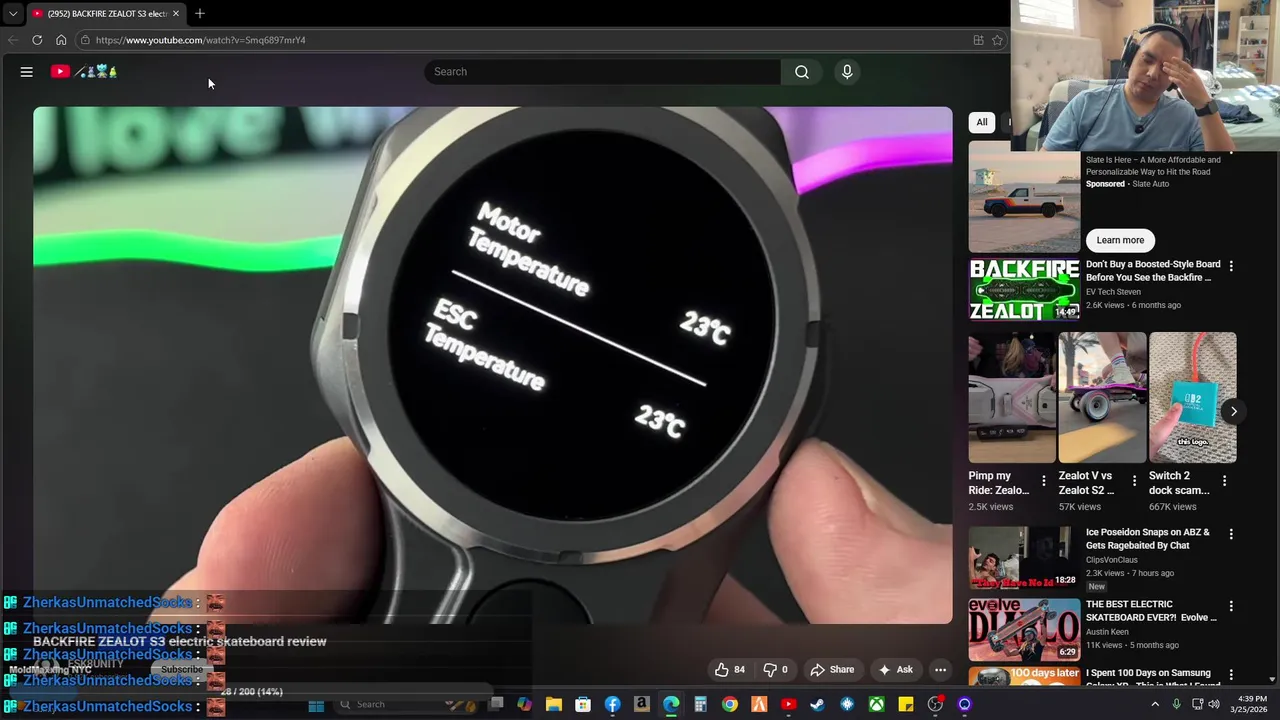Play the BACKFIRE ZEALOT 14:49 video thumbnail
The width and height of the screenshot is (1280, 720).
1024,290
